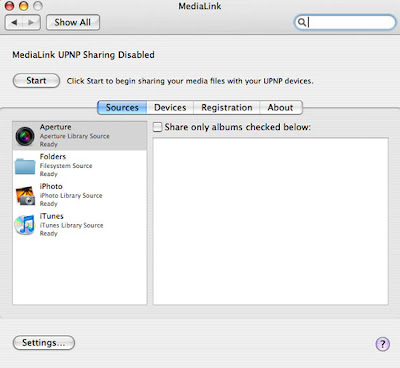This screenshot has width=400, height=368.
Task: Select the Aperture camera lens icon
Action: (25, 136)
